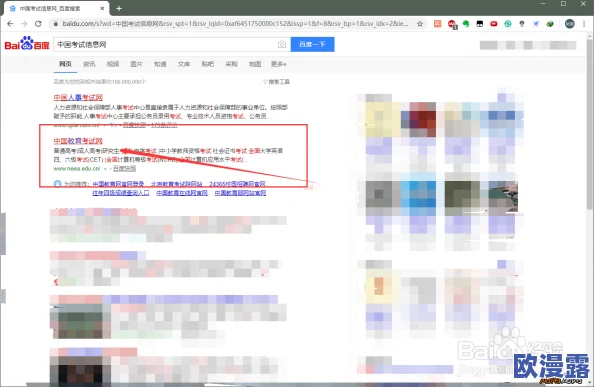
Task: Switch to the 资讯 tab
Action: (x=89, y=64)
